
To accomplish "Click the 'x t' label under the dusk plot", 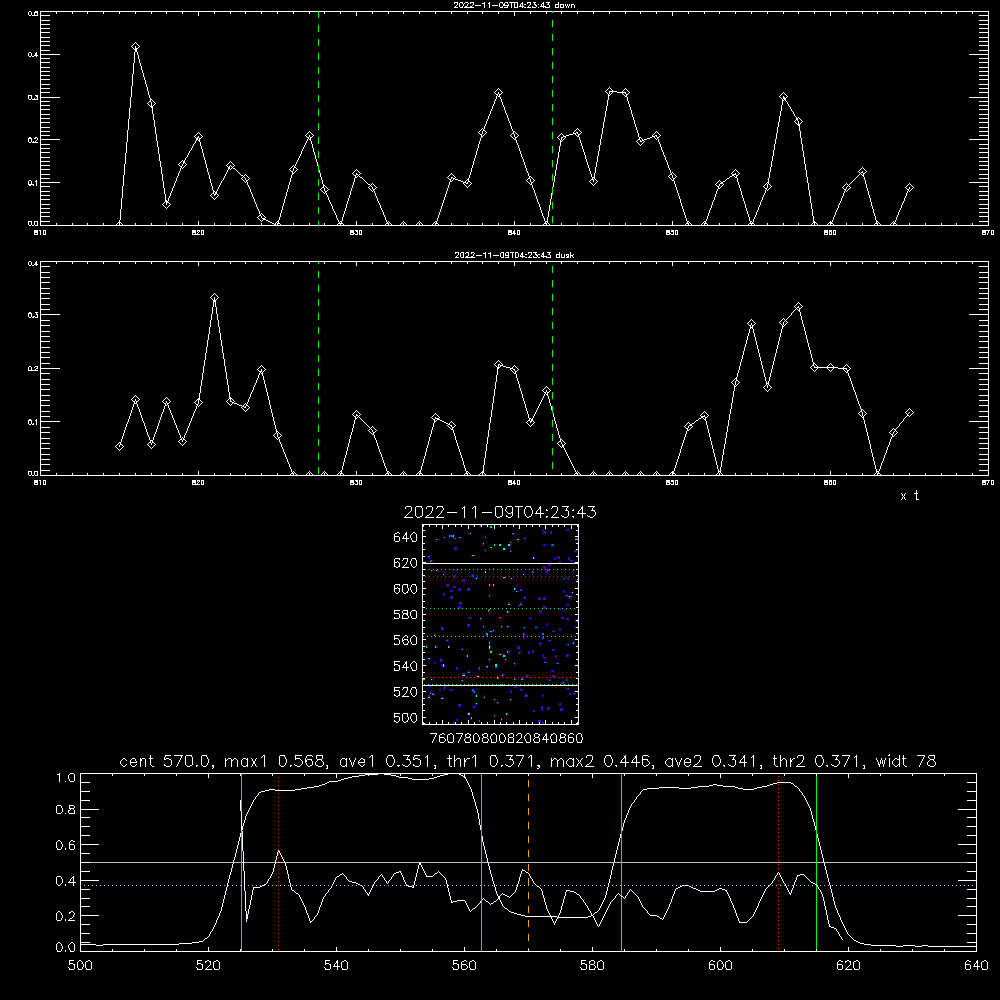I will coord(909,496).
